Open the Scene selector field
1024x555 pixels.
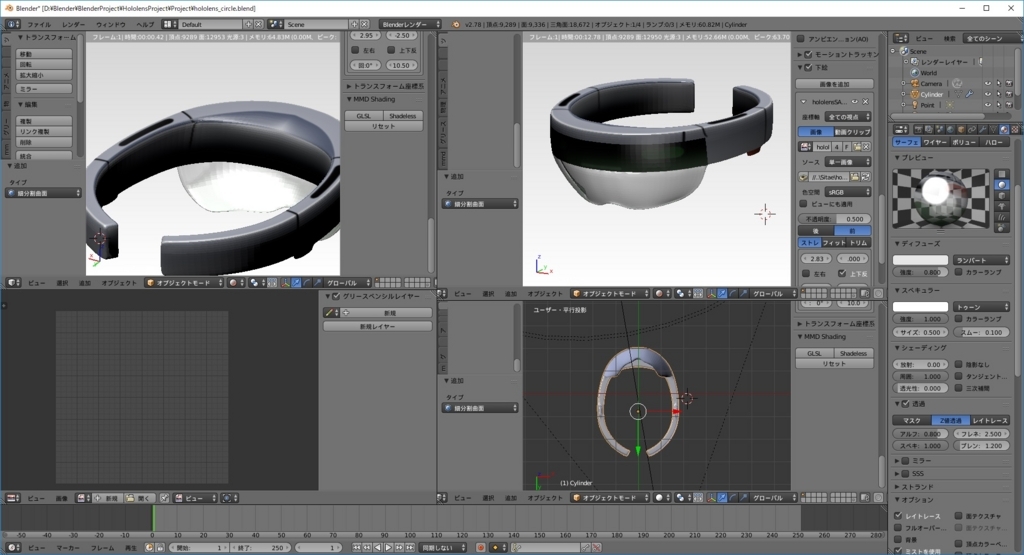click(x=316, y=24)
